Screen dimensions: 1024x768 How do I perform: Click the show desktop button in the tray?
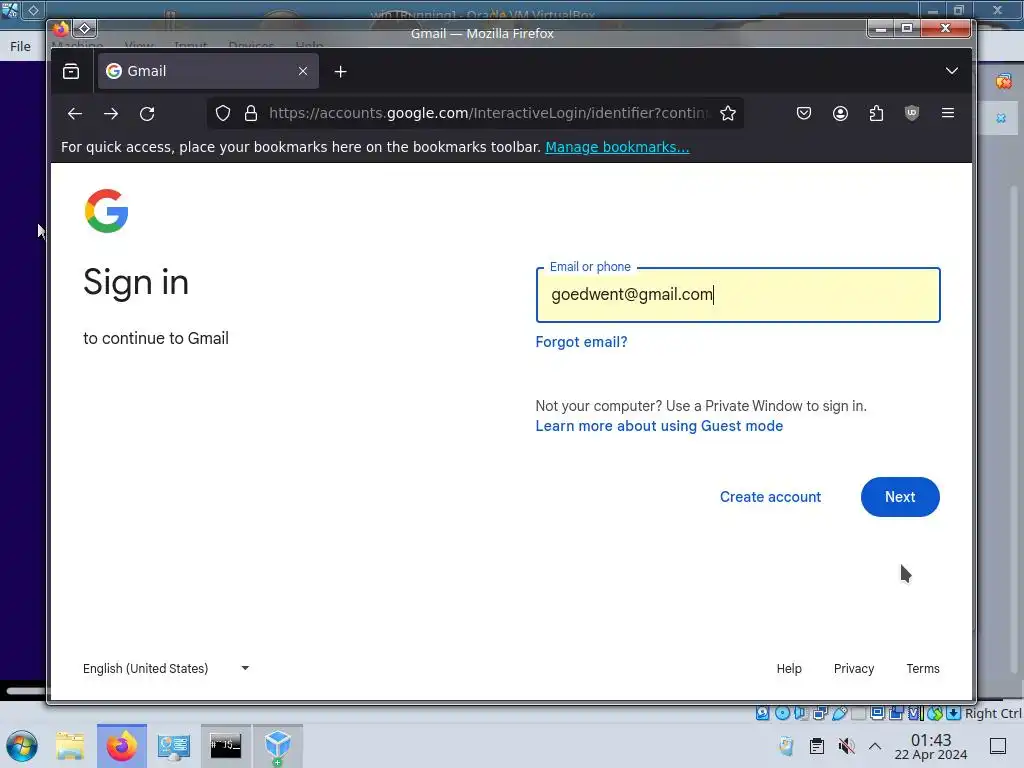tap(998, 746)
